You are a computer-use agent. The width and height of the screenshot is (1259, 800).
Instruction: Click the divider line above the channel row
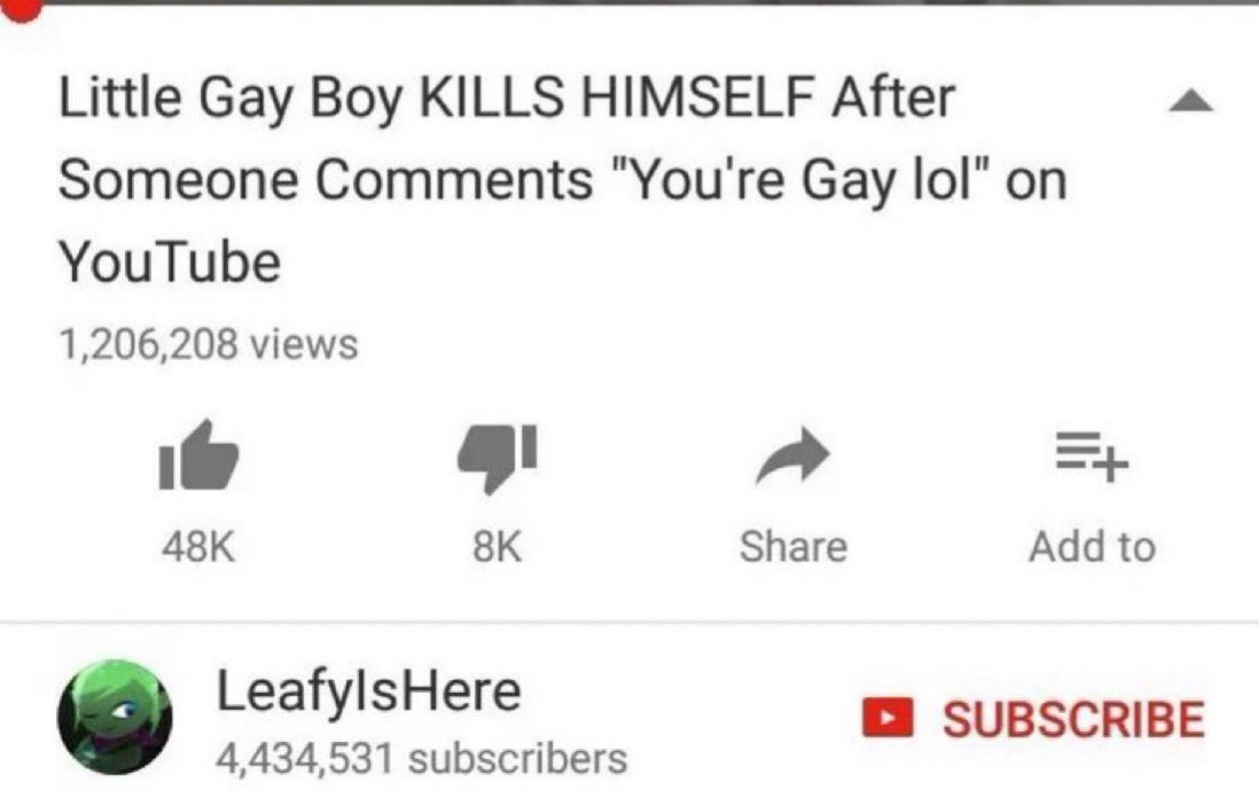[x=629, y=622]
